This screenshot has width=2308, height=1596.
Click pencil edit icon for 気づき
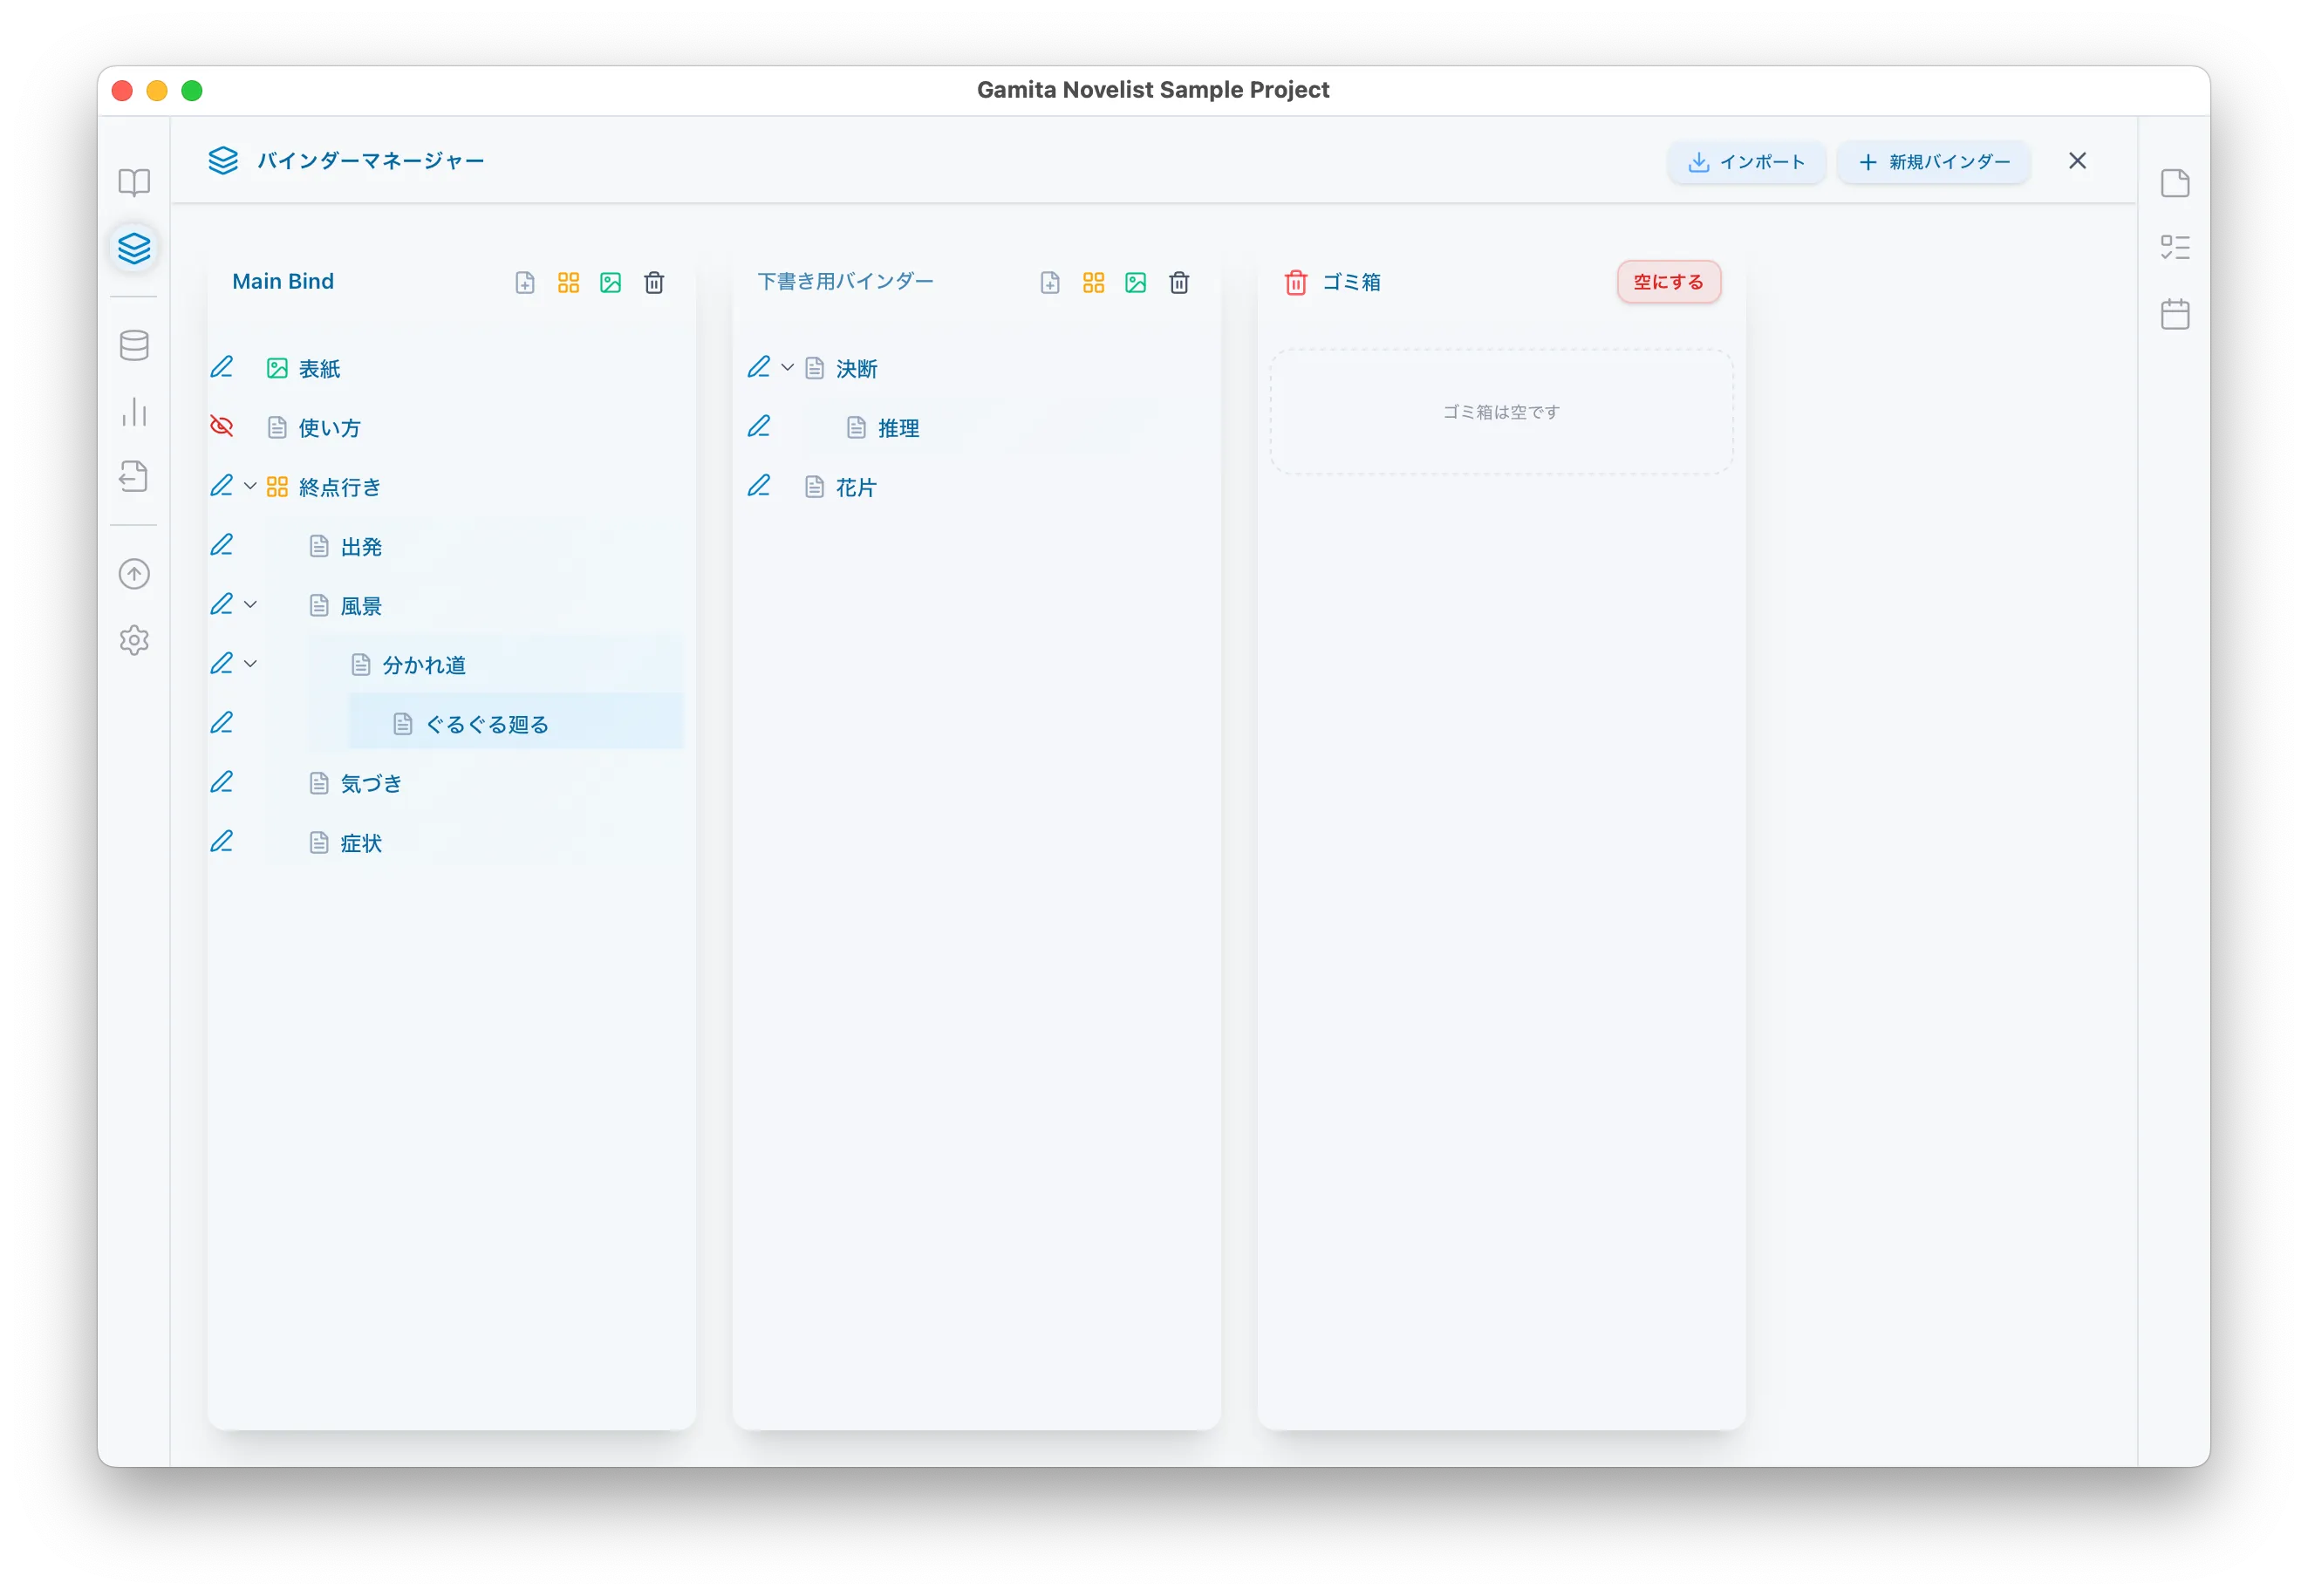click(x=222, y=783)
